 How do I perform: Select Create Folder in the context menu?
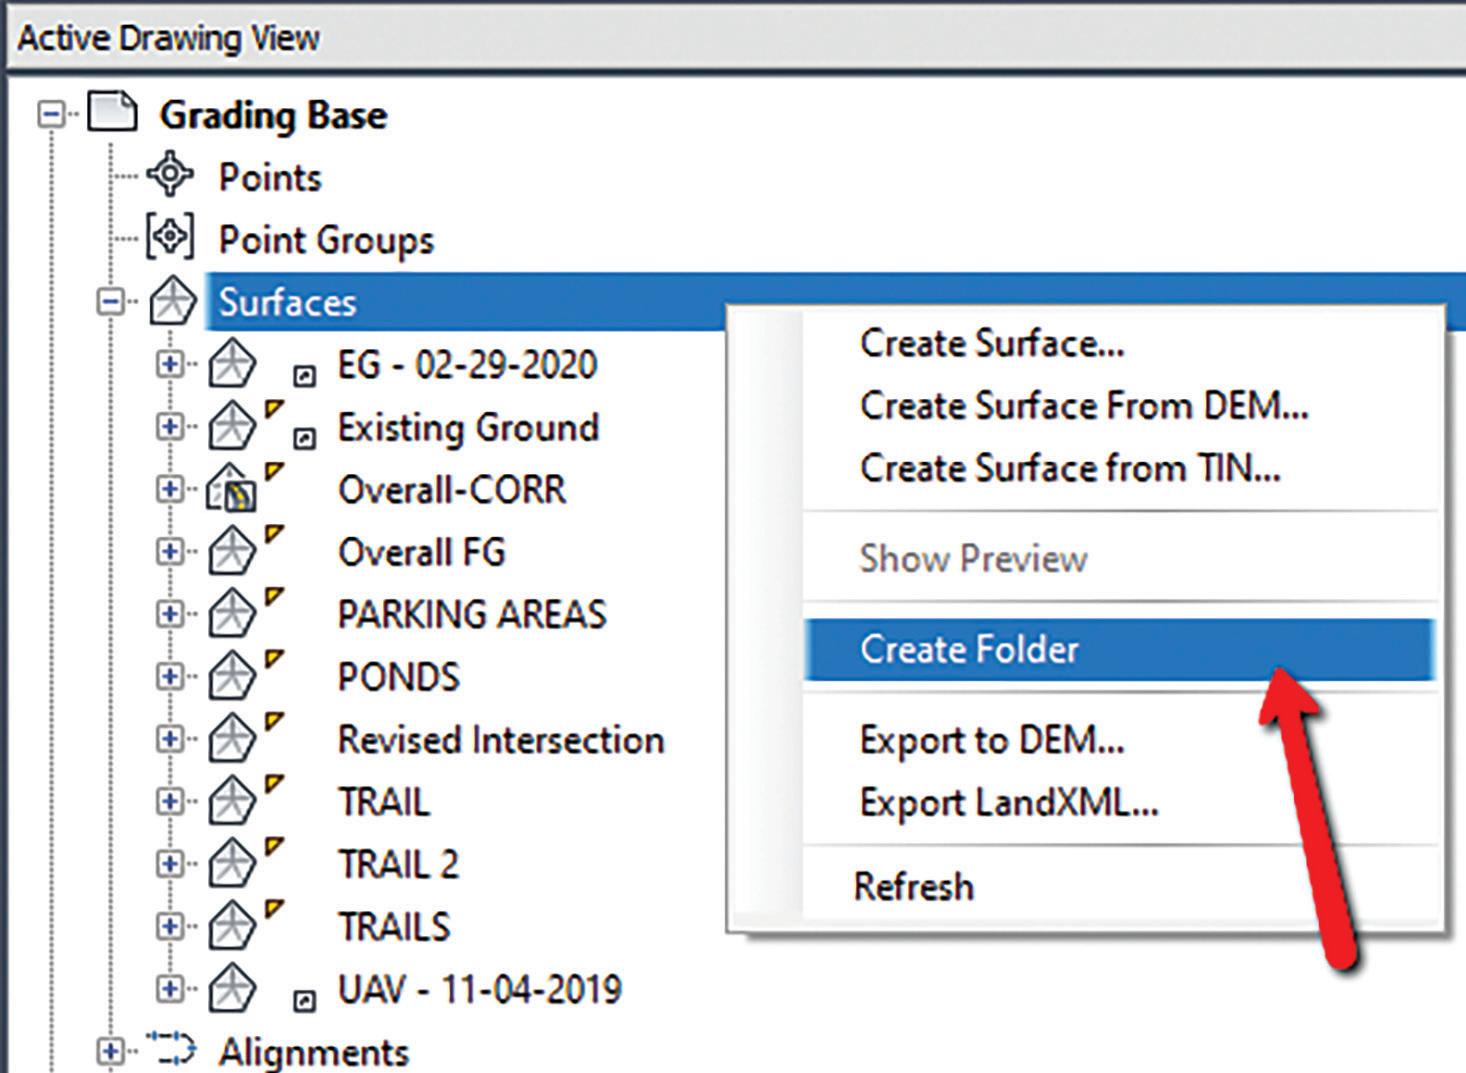click(x=1120, y=649)
